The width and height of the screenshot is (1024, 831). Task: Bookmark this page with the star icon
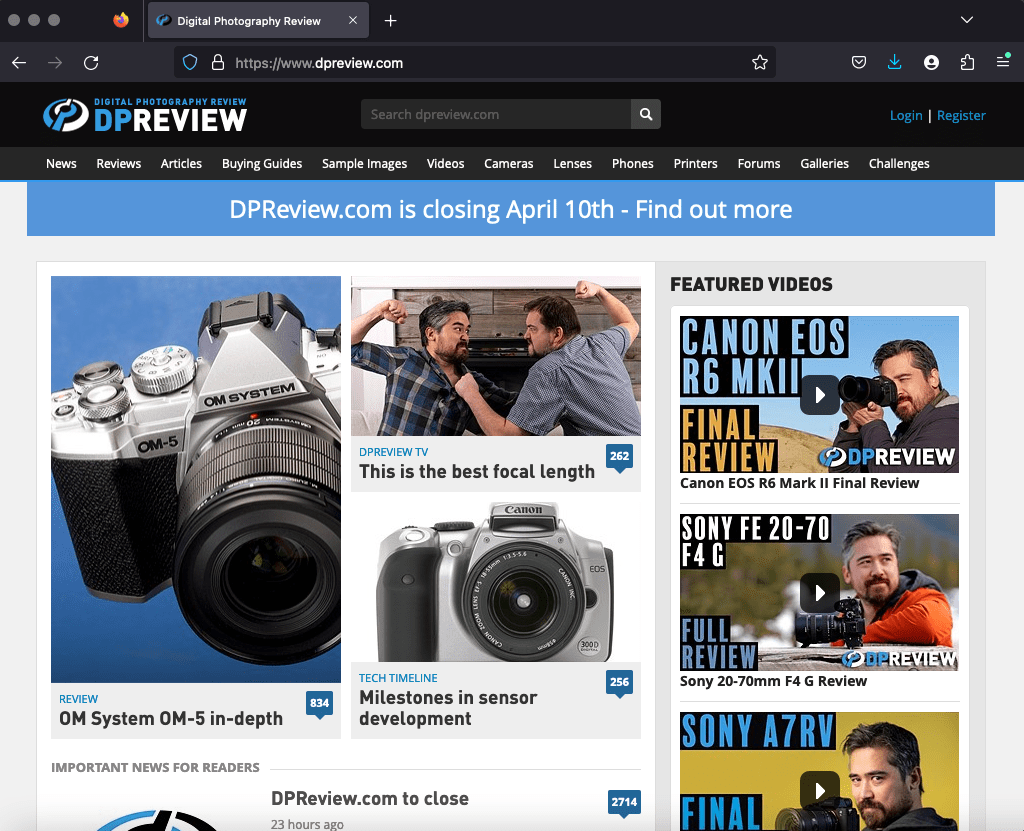point(760,62)
